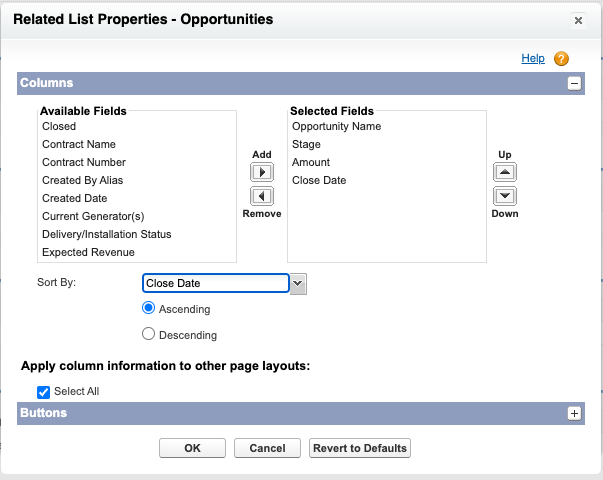Viewport: 603px width, 480px height.
Task: Choose Opportunity Name in Selected Fields
Action: tap(336, 126)
